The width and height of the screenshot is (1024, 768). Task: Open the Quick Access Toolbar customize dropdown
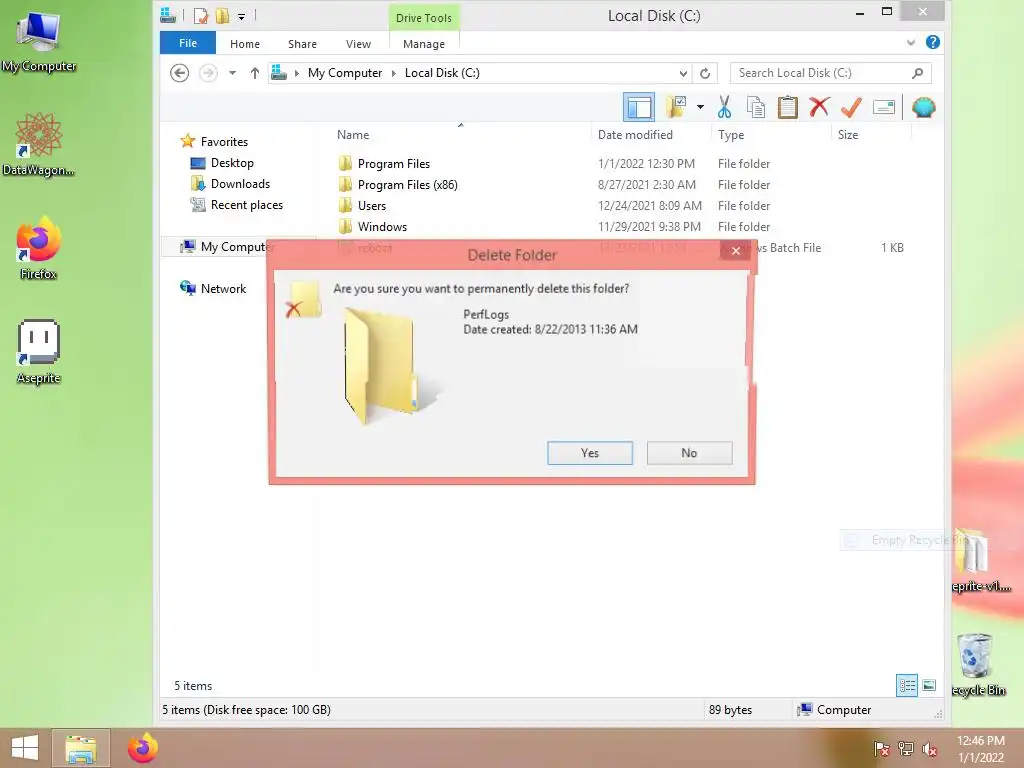coord(241,16)
